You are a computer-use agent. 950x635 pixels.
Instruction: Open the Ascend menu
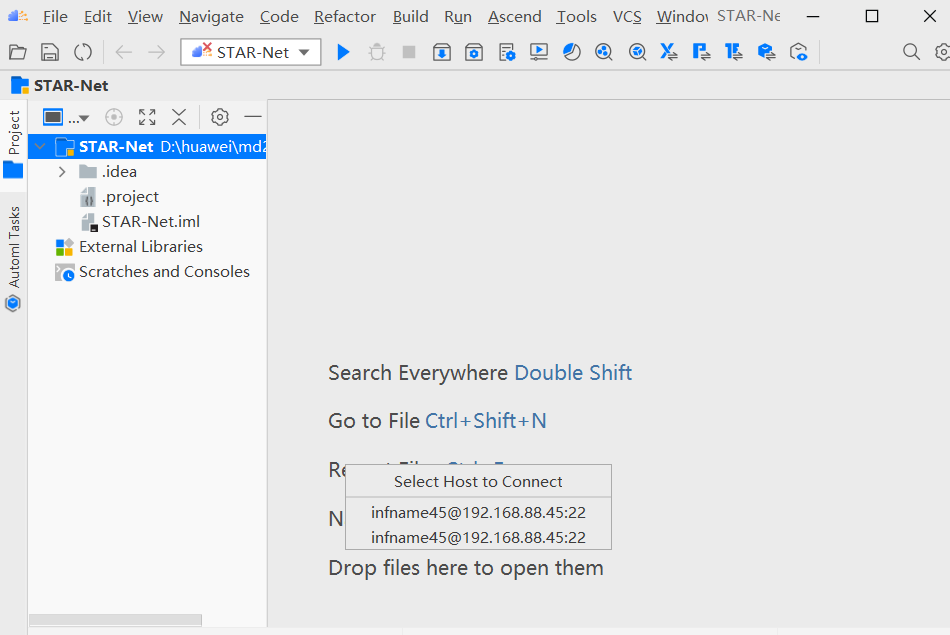(514, 16)
